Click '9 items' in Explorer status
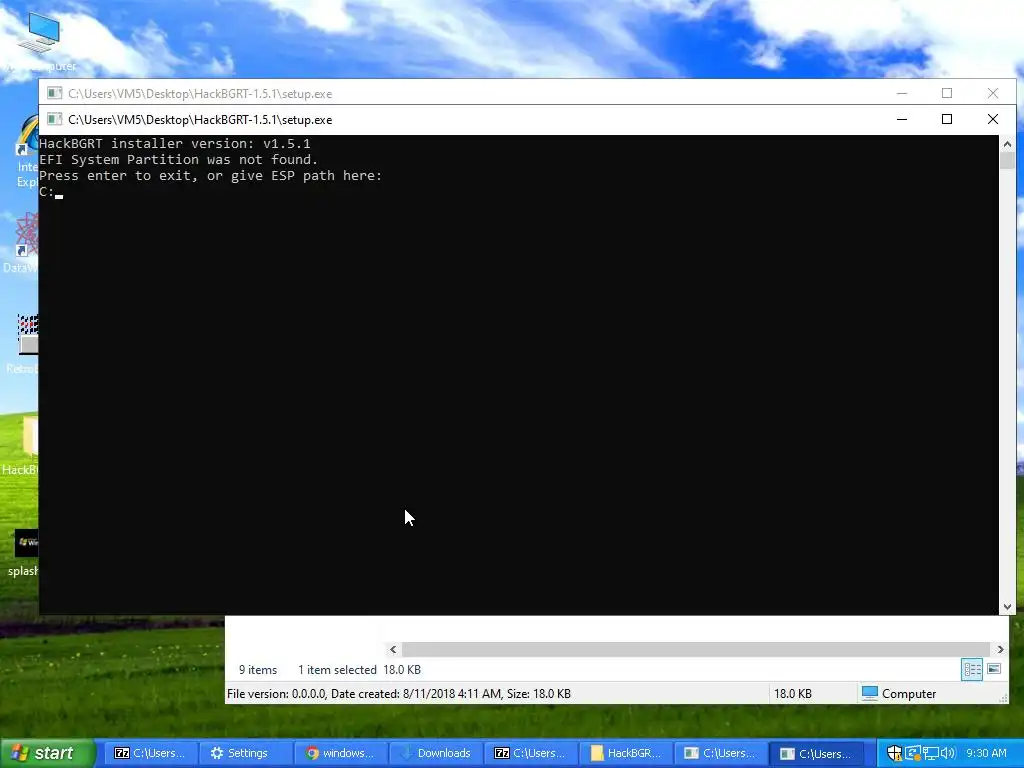 (x=258, y=669)
